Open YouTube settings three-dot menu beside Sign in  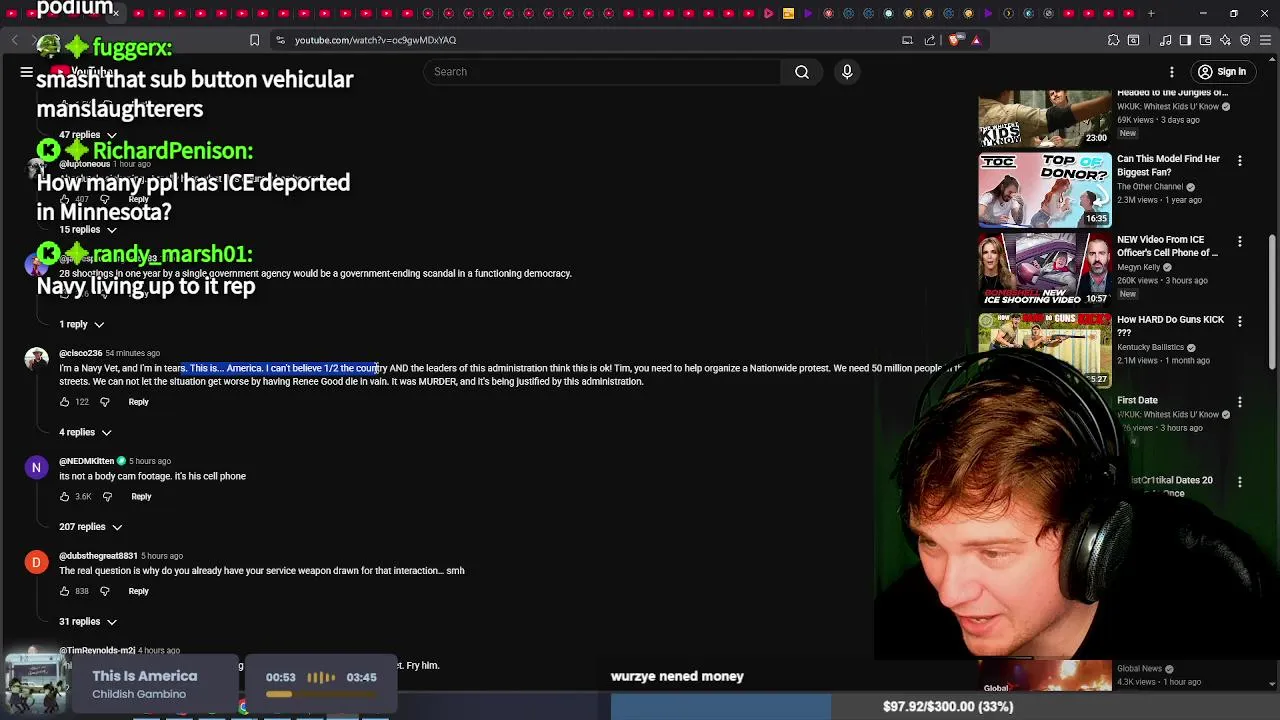[x=1172, y=72]
